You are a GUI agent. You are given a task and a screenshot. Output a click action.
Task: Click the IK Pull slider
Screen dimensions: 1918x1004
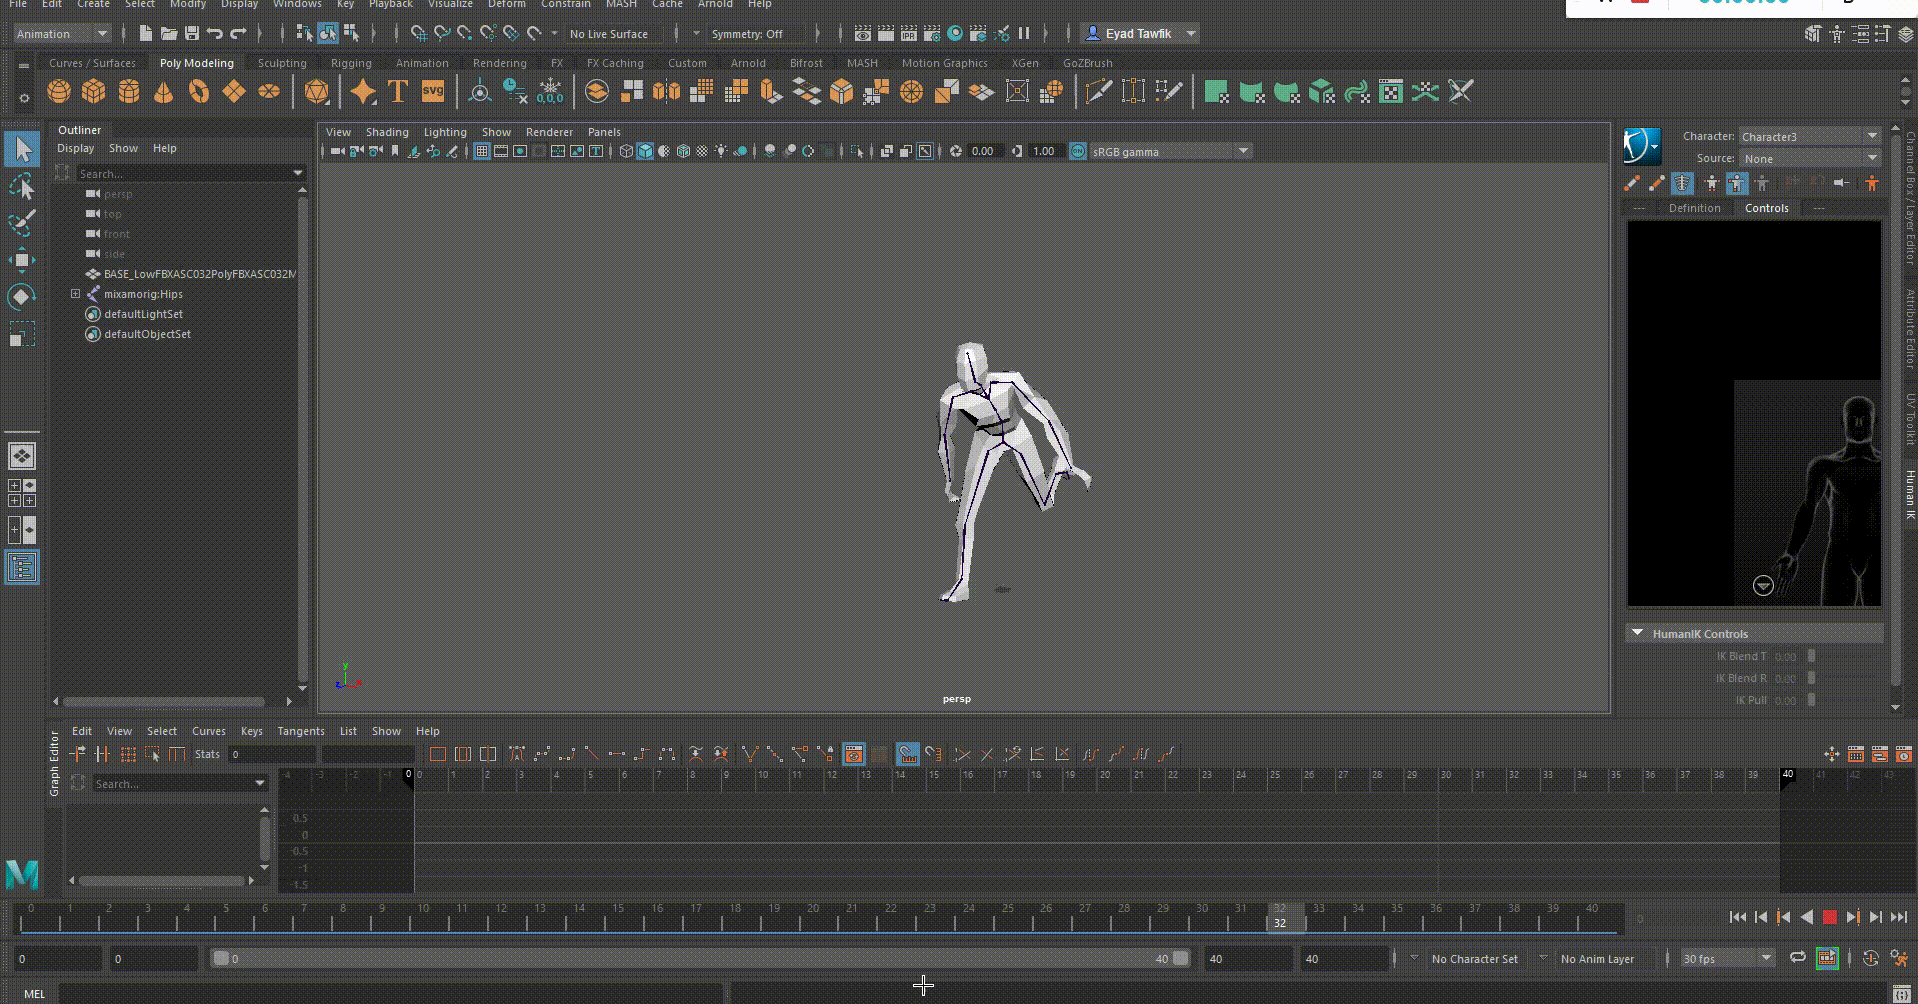[x=1811, y=700]
